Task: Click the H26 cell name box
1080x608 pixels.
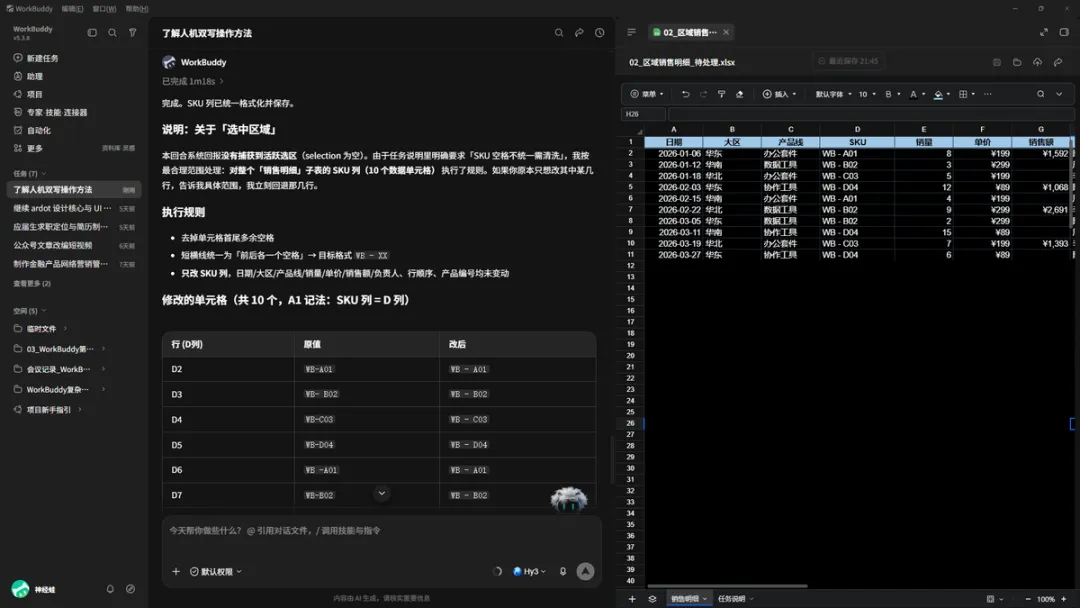Action: coord(643,114)
